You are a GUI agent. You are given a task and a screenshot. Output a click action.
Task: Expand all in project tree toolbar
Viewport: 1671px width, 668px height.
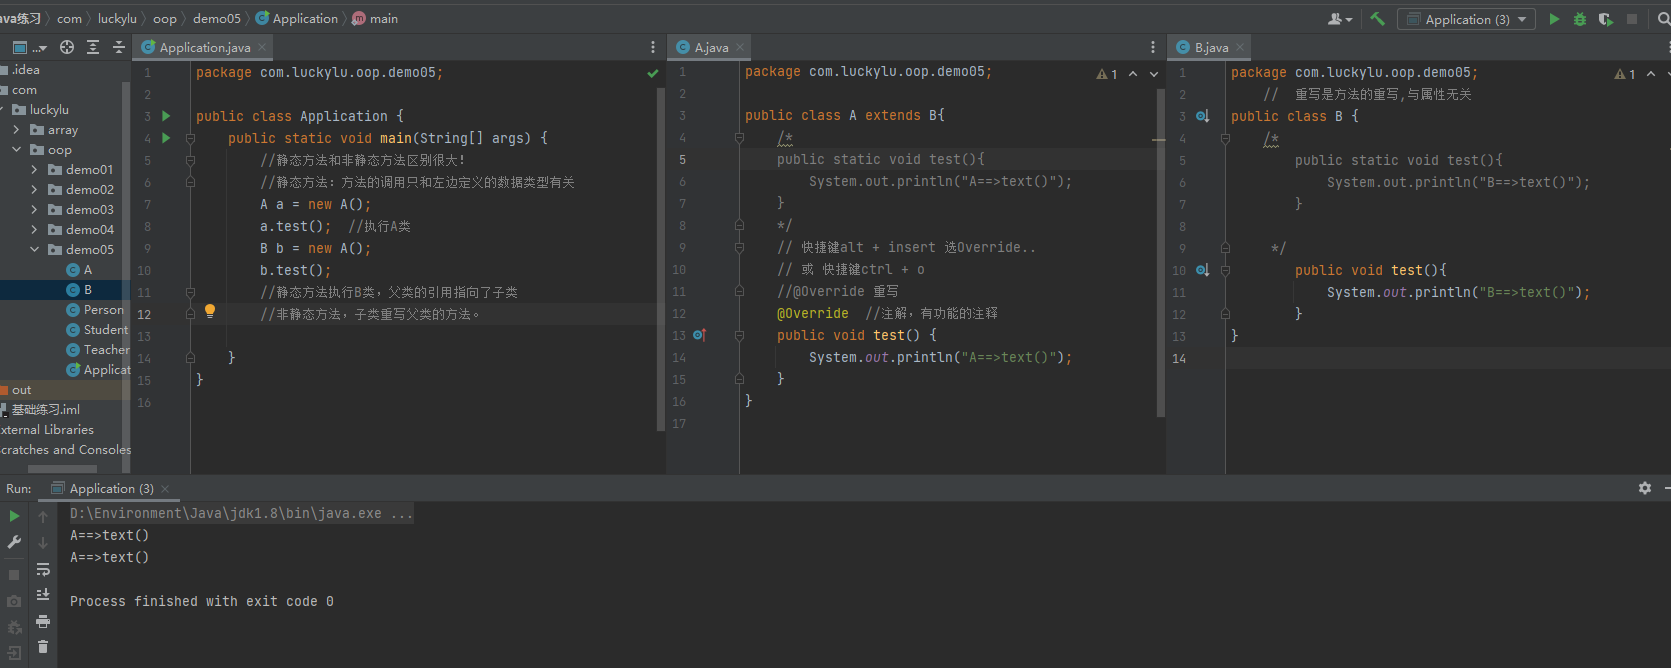[93, 47]
